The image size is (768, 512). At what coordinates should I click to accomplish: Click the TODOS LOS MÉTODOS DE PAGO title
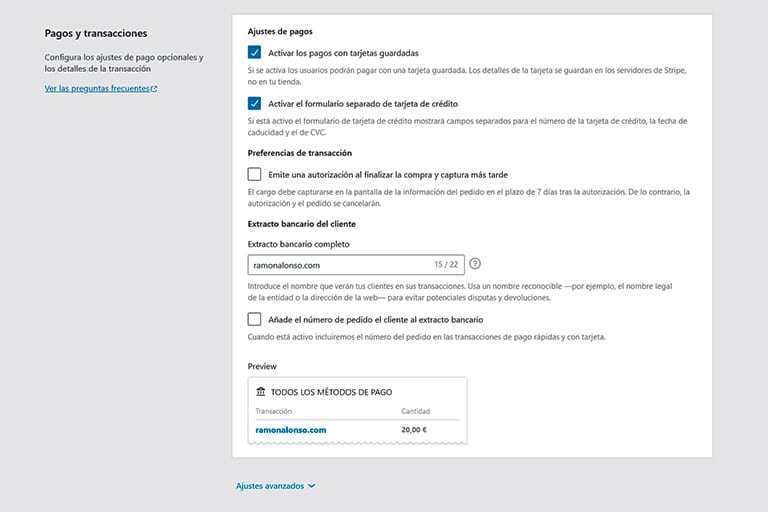[x=331, y=392]
